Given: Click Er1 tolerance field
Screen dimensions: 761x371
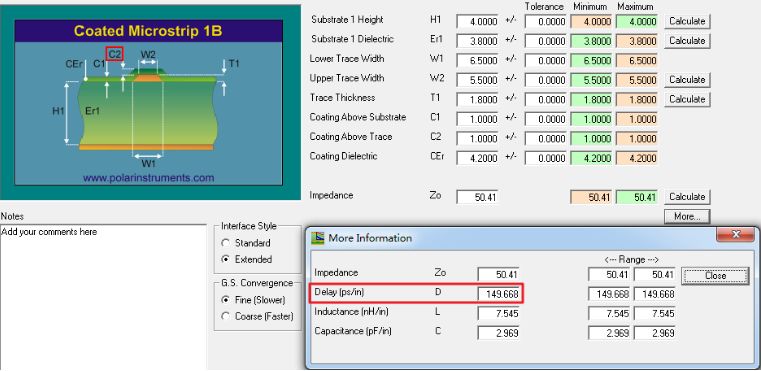Looking at the screenshot, I should coord(546,41).
